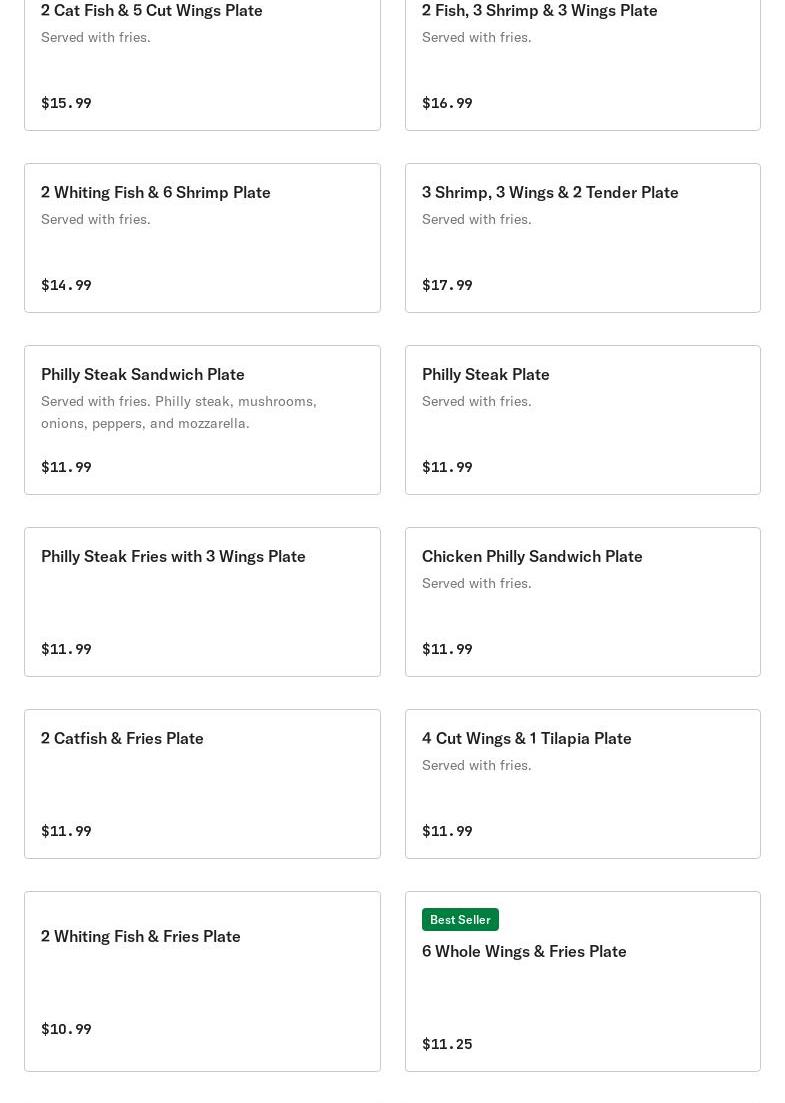The image size is (785, 1103).
Task: Click 3 Shrimp, 3 Wings & 2 Tender Plate
Action: [x=550, y=192]
